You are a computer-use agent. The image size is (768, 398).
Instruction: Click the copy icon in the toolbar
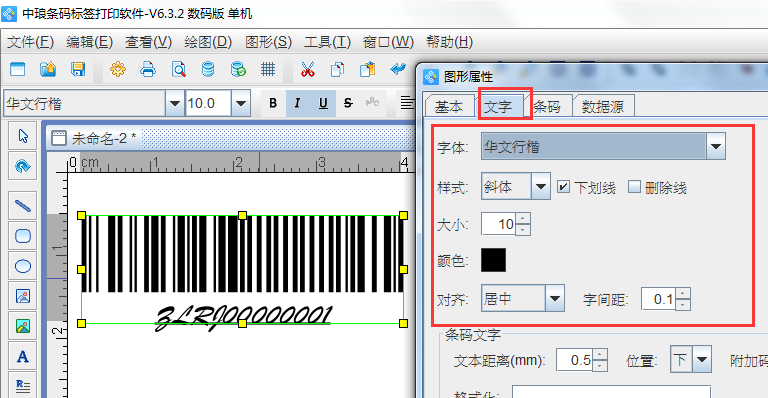337,69
